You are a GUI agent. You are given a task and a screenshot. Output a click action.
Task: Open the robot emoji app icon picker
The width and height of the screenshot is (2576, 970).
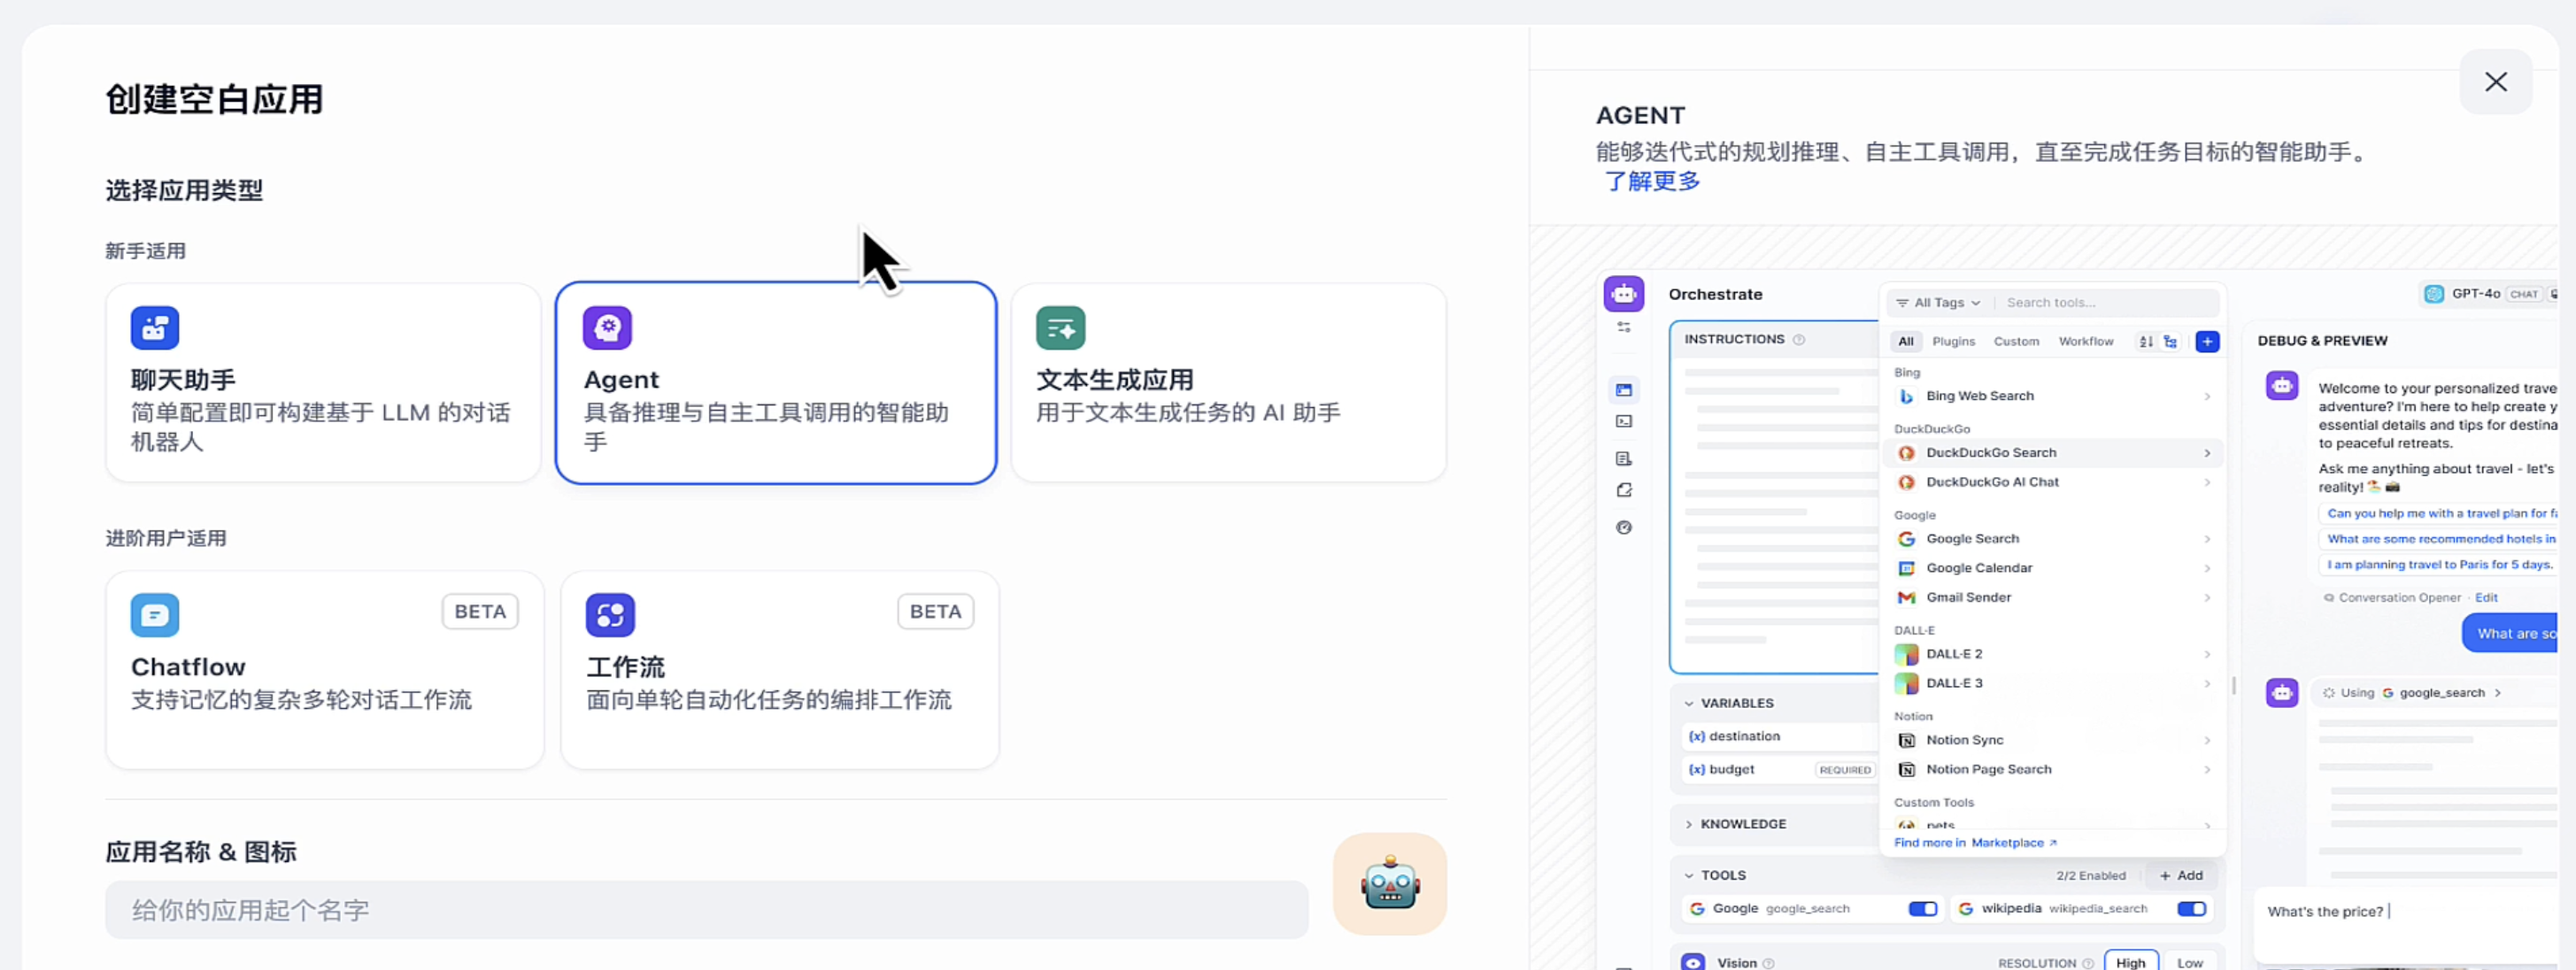1389,884
